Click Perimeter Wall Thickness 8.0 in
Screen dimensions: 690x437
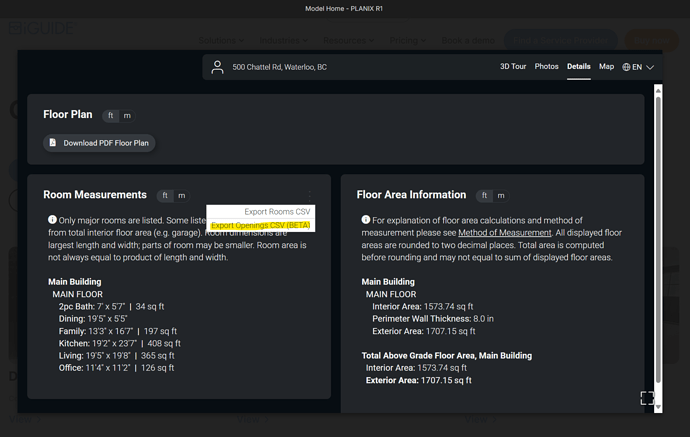click(x=433, y=319)
